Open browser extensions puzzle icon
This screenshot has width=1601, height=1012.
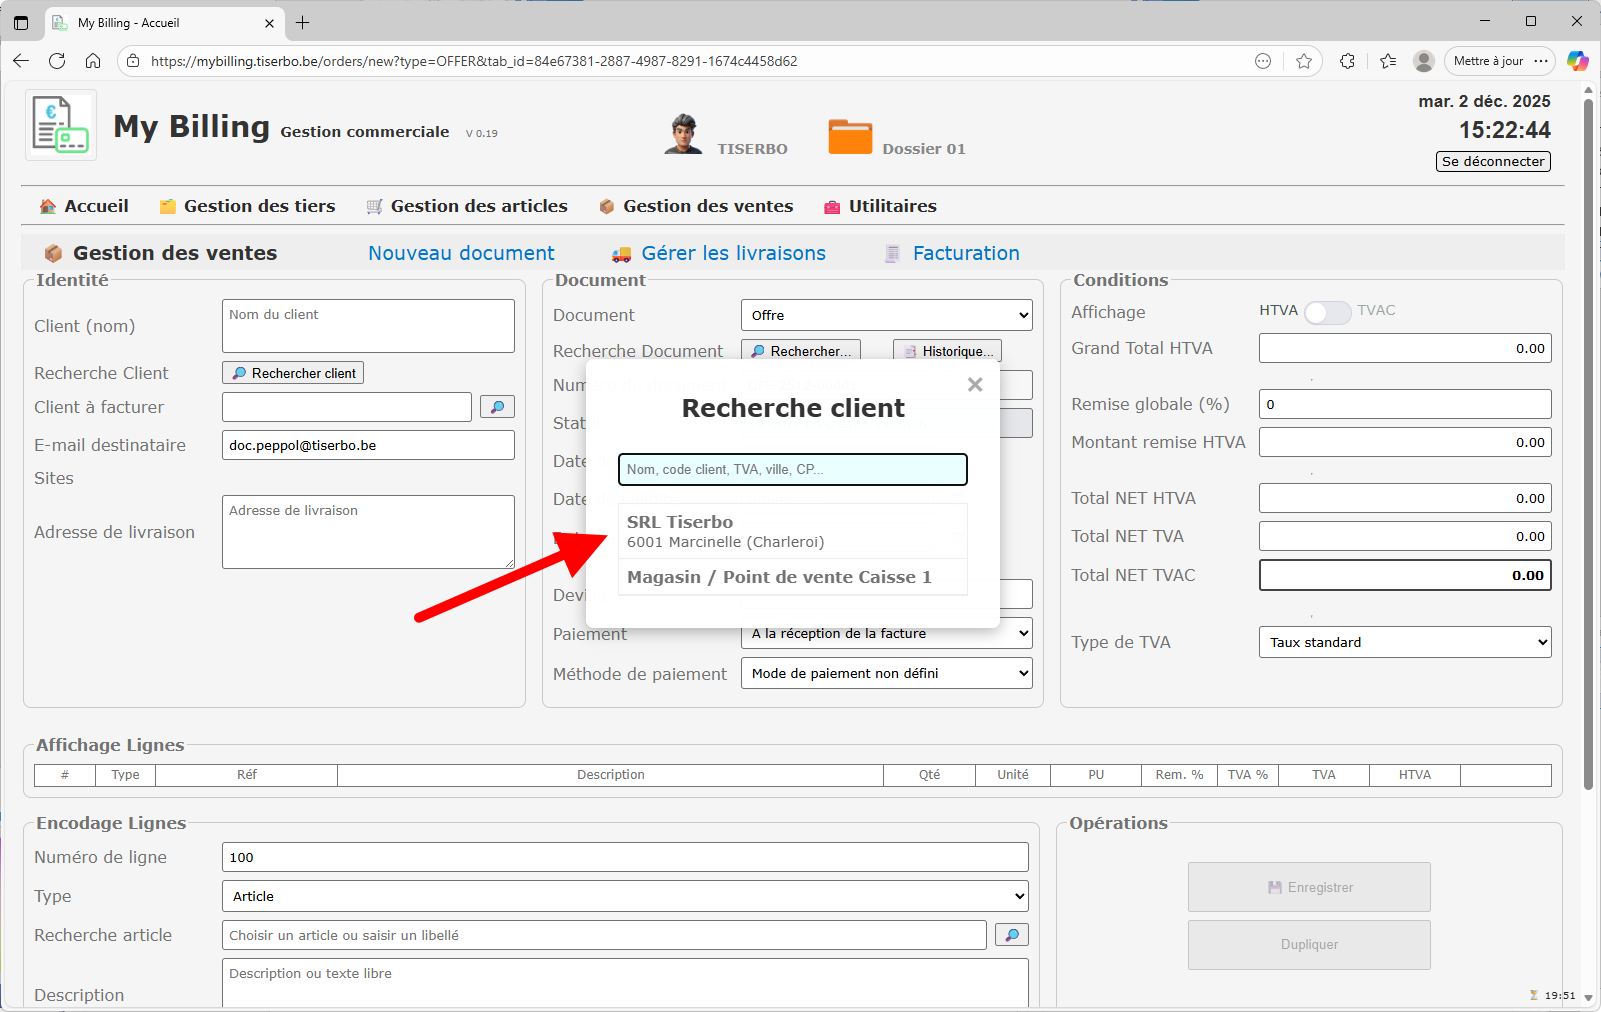click(x=1347, y=61)
